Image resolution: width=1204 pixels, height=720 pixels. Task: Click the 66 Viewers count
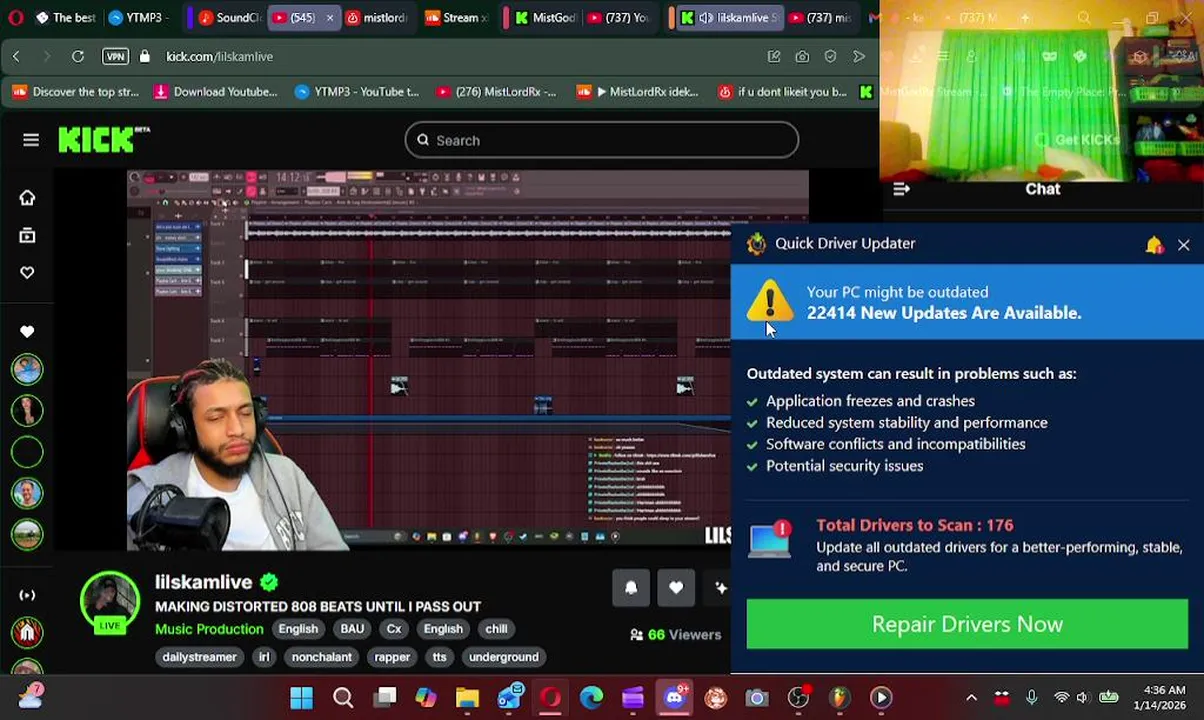point(675,635)
